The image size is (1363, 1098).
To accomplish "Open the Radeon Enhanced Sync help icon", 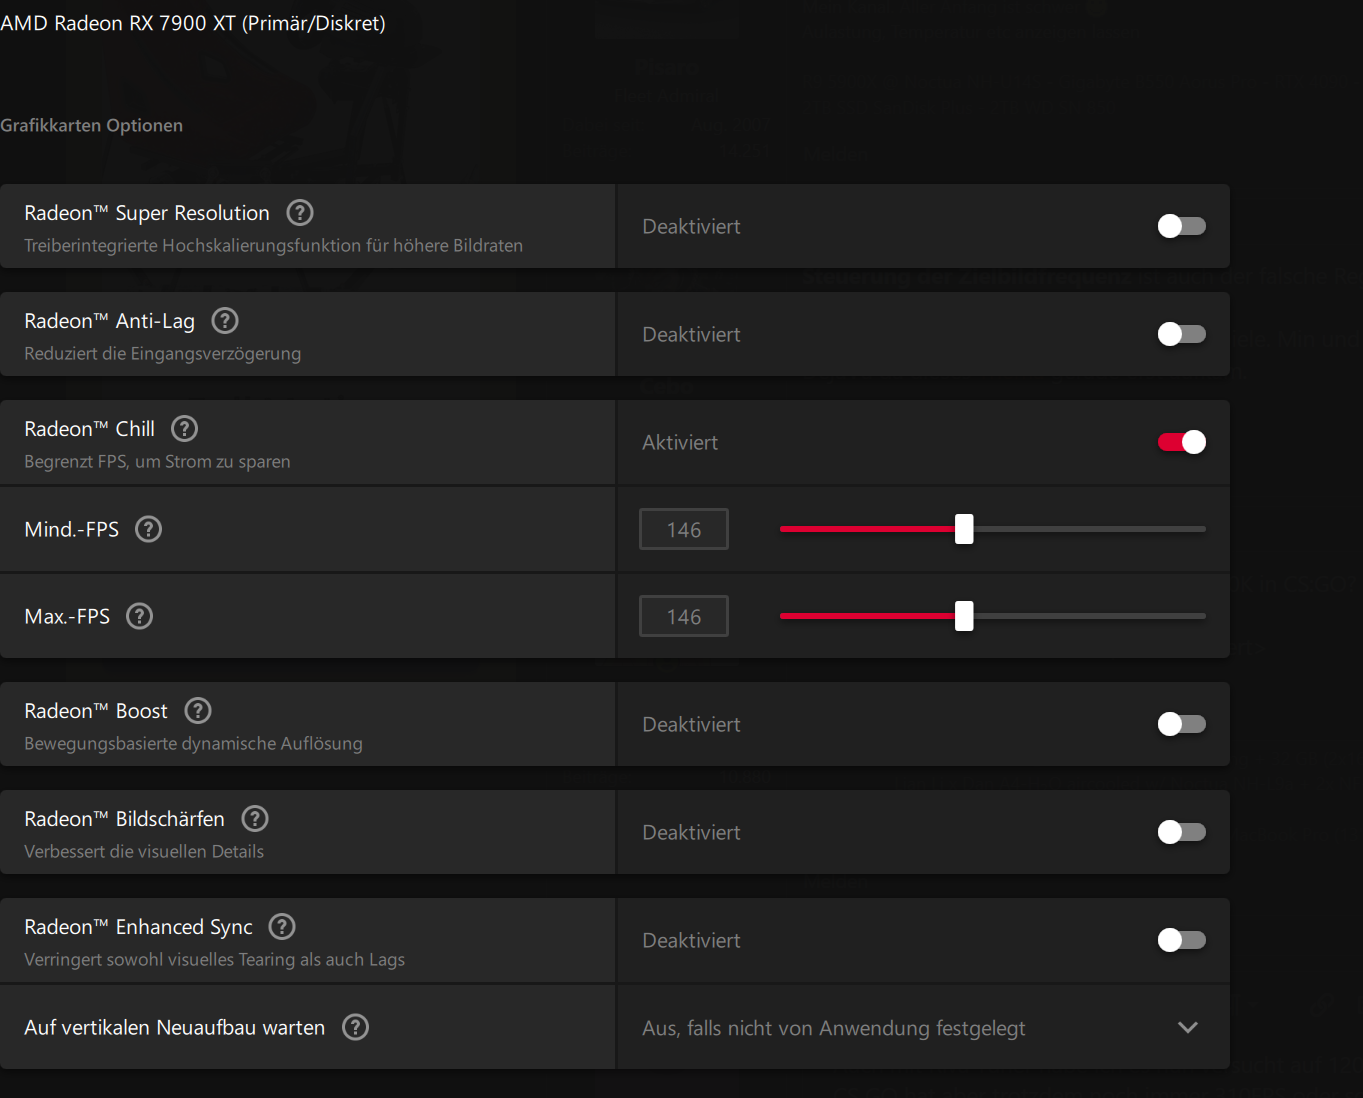I will point(283,927).
